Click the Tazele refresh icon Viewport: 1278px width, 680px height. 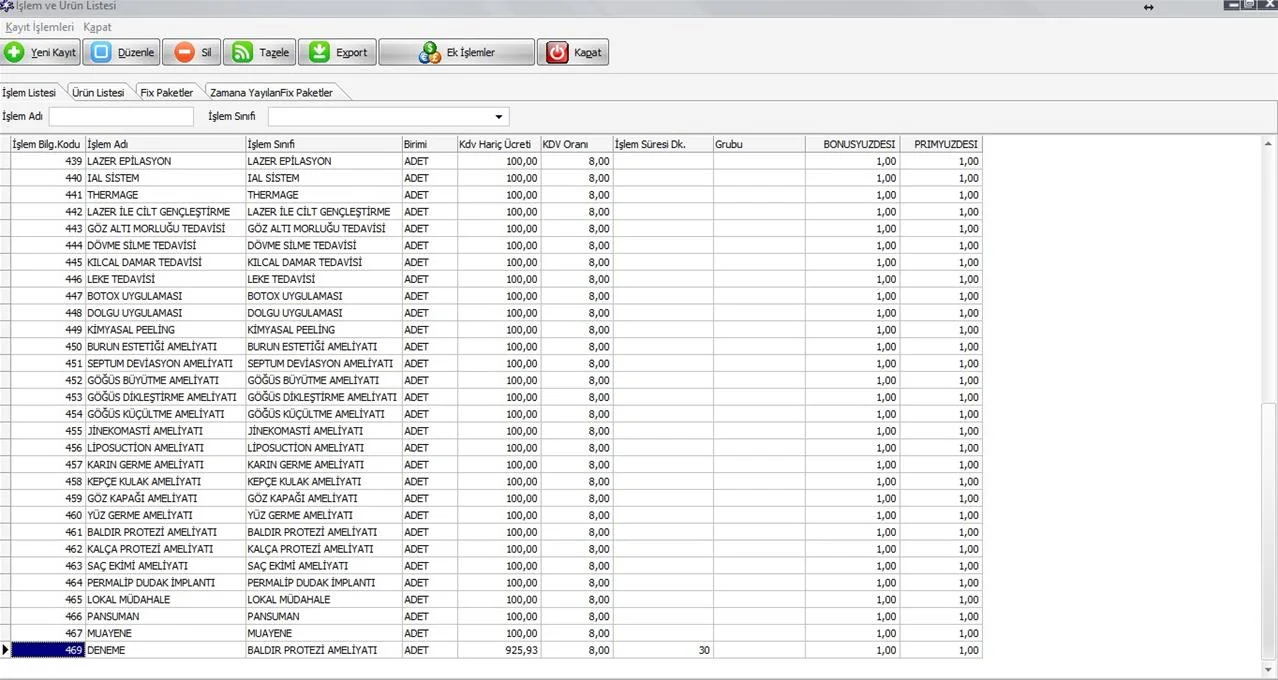pyautogui.click(x=242, y=52)
